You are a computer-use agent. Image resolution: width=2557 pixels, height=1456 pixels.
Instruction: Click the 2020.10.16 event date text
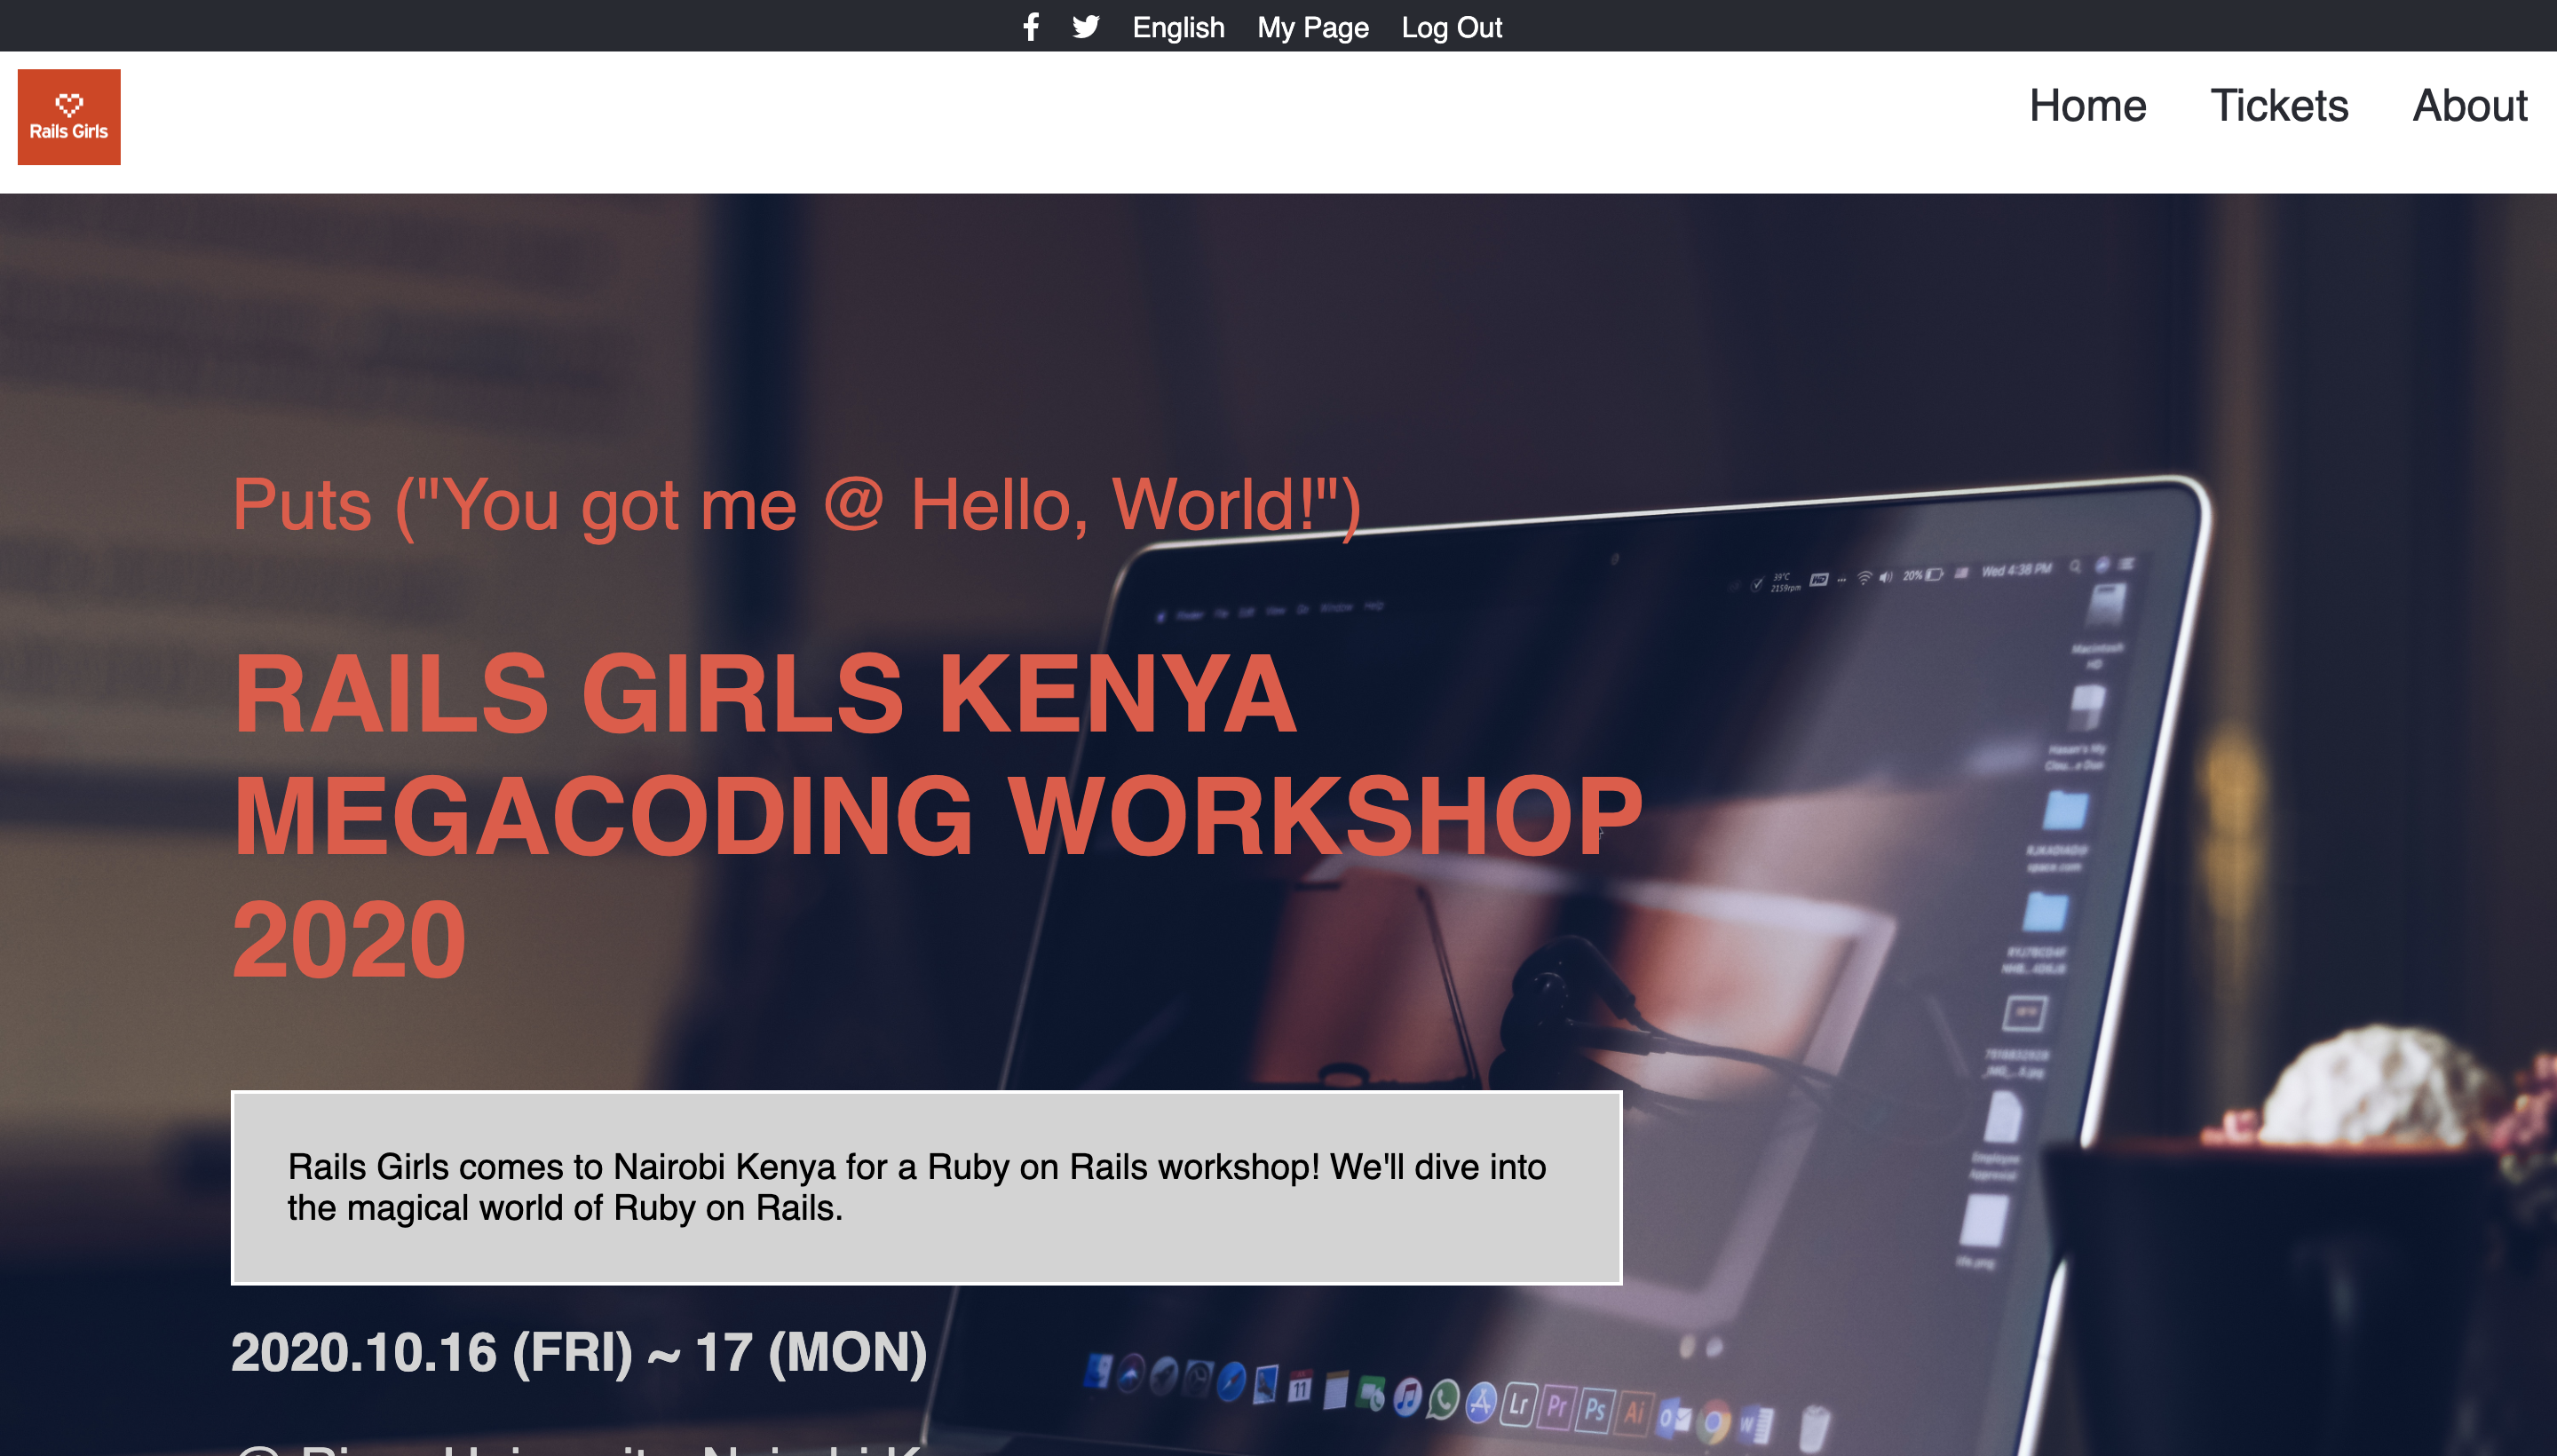click(x=579, y=1352)
